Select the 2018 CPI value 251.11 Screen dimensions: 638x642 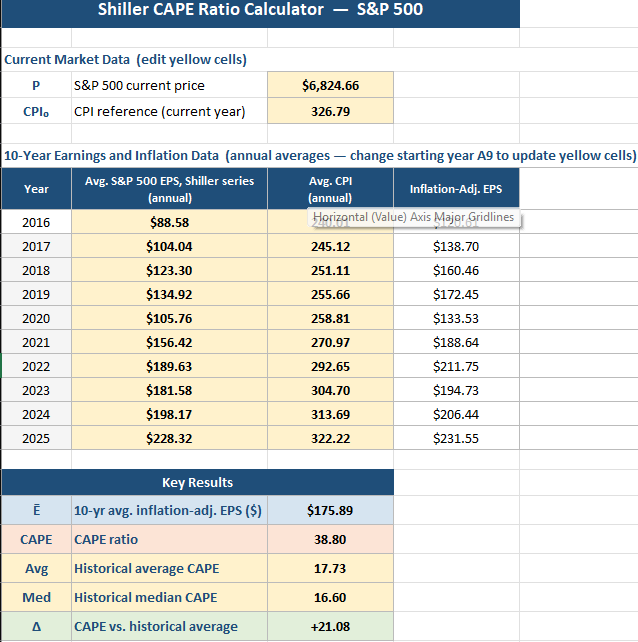(x=330, y=270)
